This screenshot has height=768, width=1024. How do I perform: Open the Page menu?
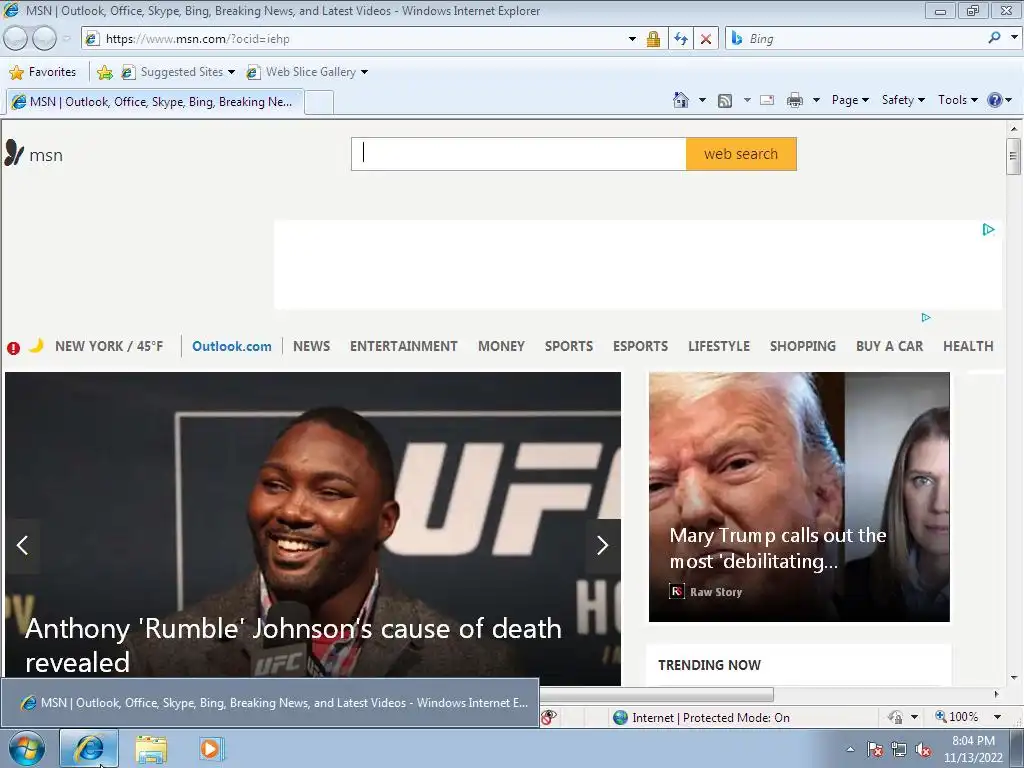pyautogui.click(x=850, y=100)
